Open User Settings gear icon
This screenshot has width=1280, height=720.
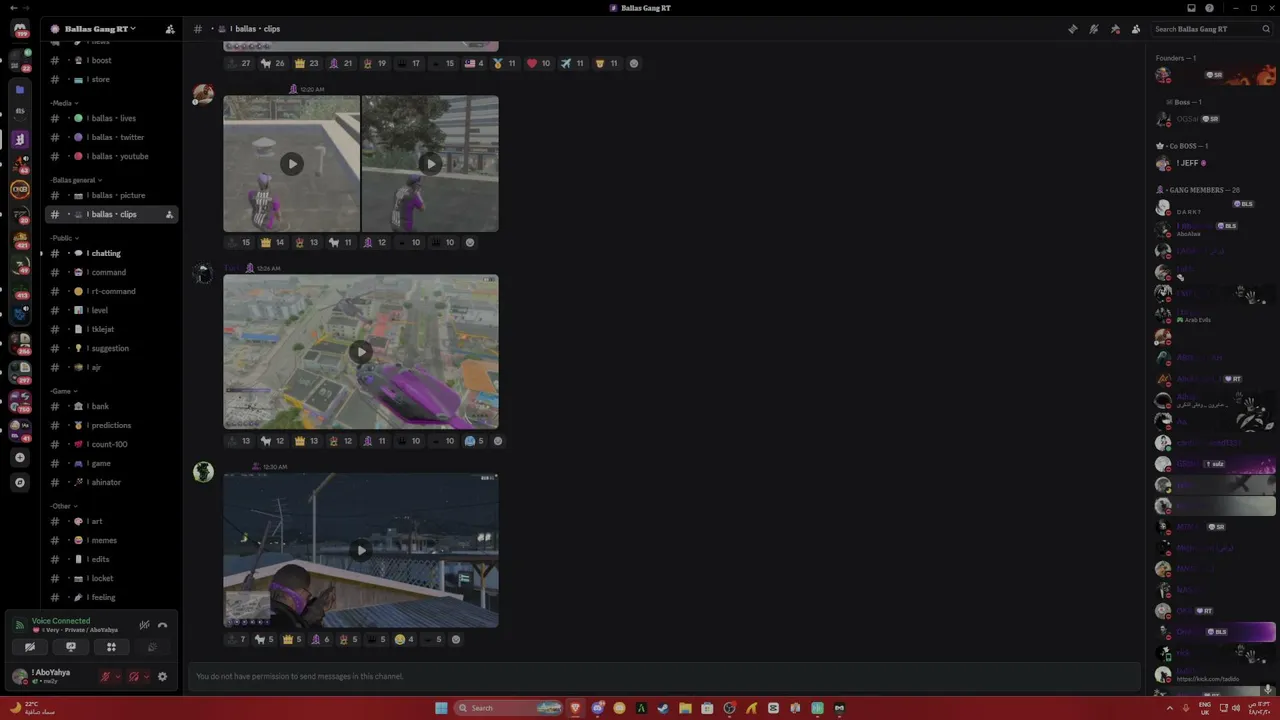tap(162, 677)
